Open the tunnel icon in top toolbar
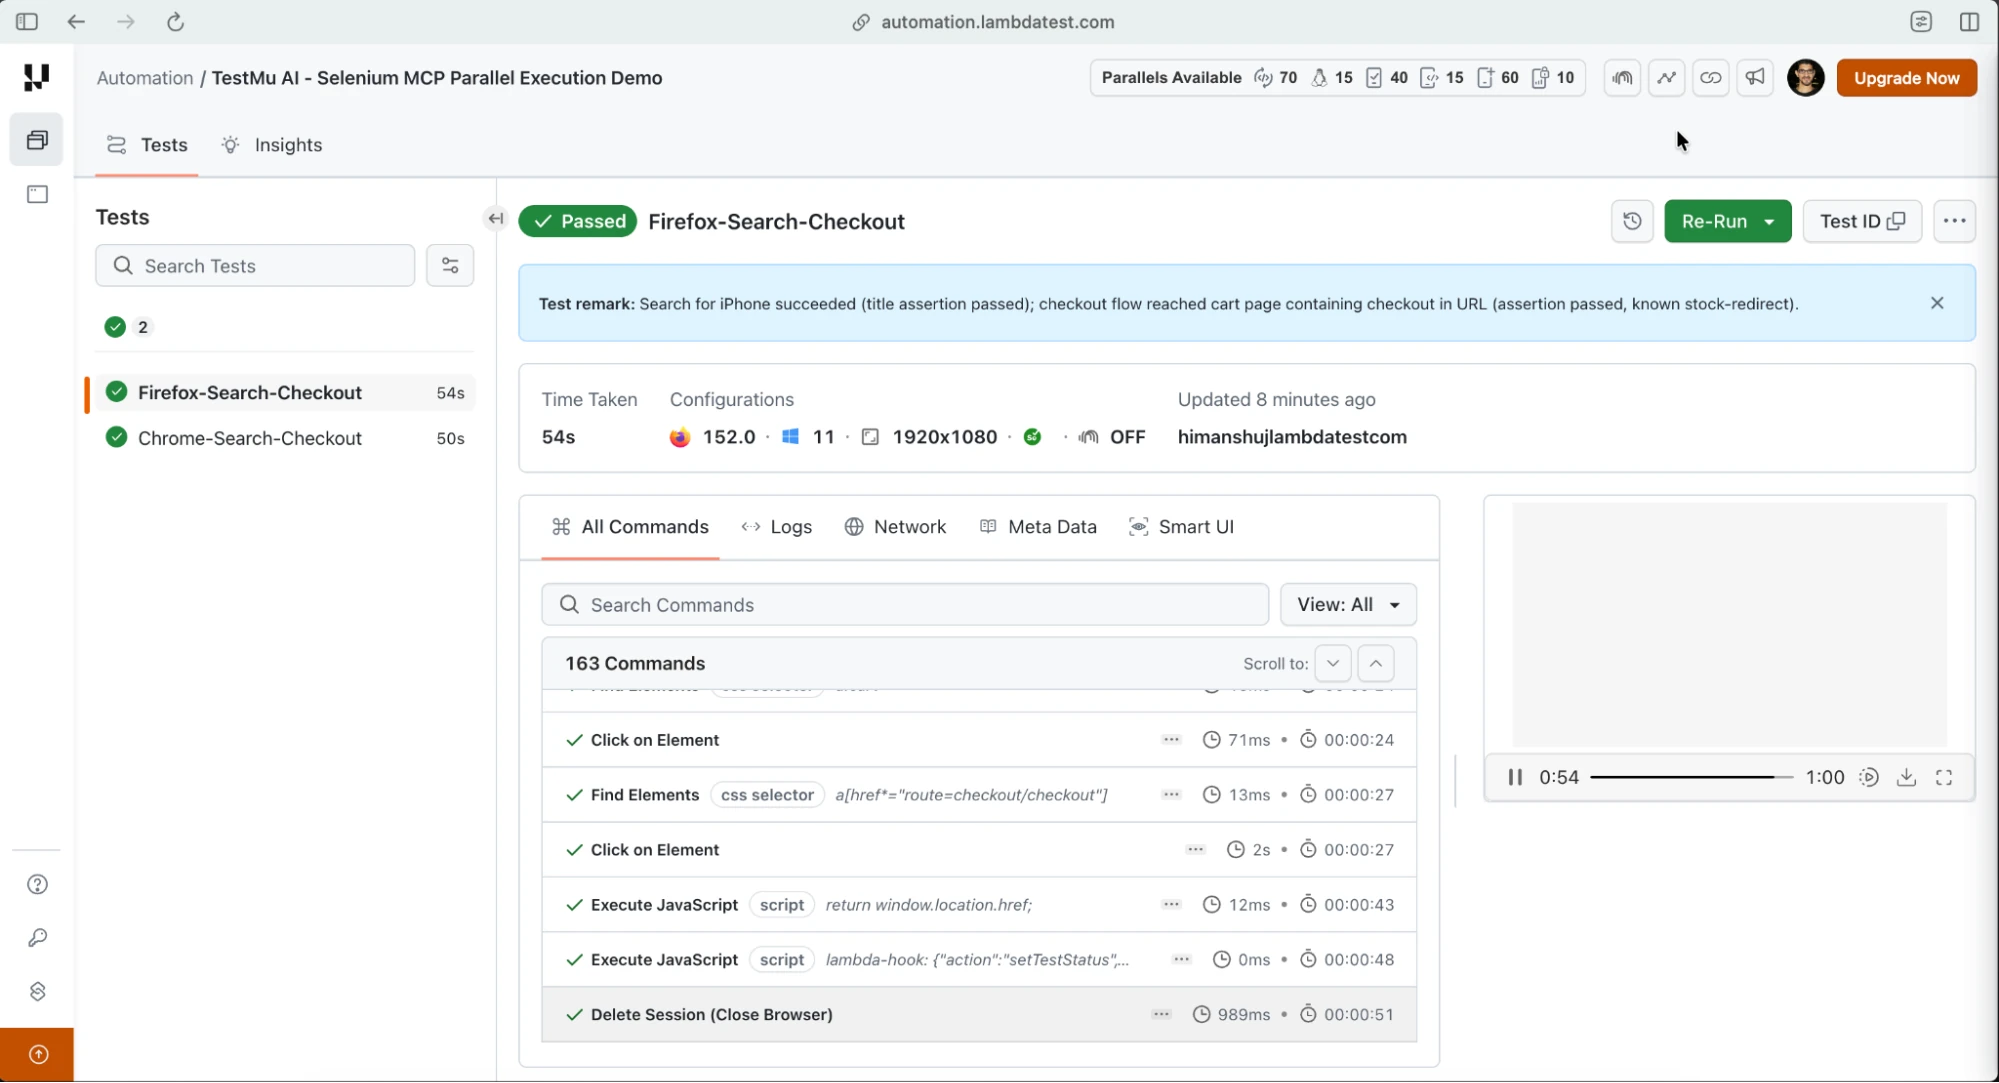 tap(1622, 78)
